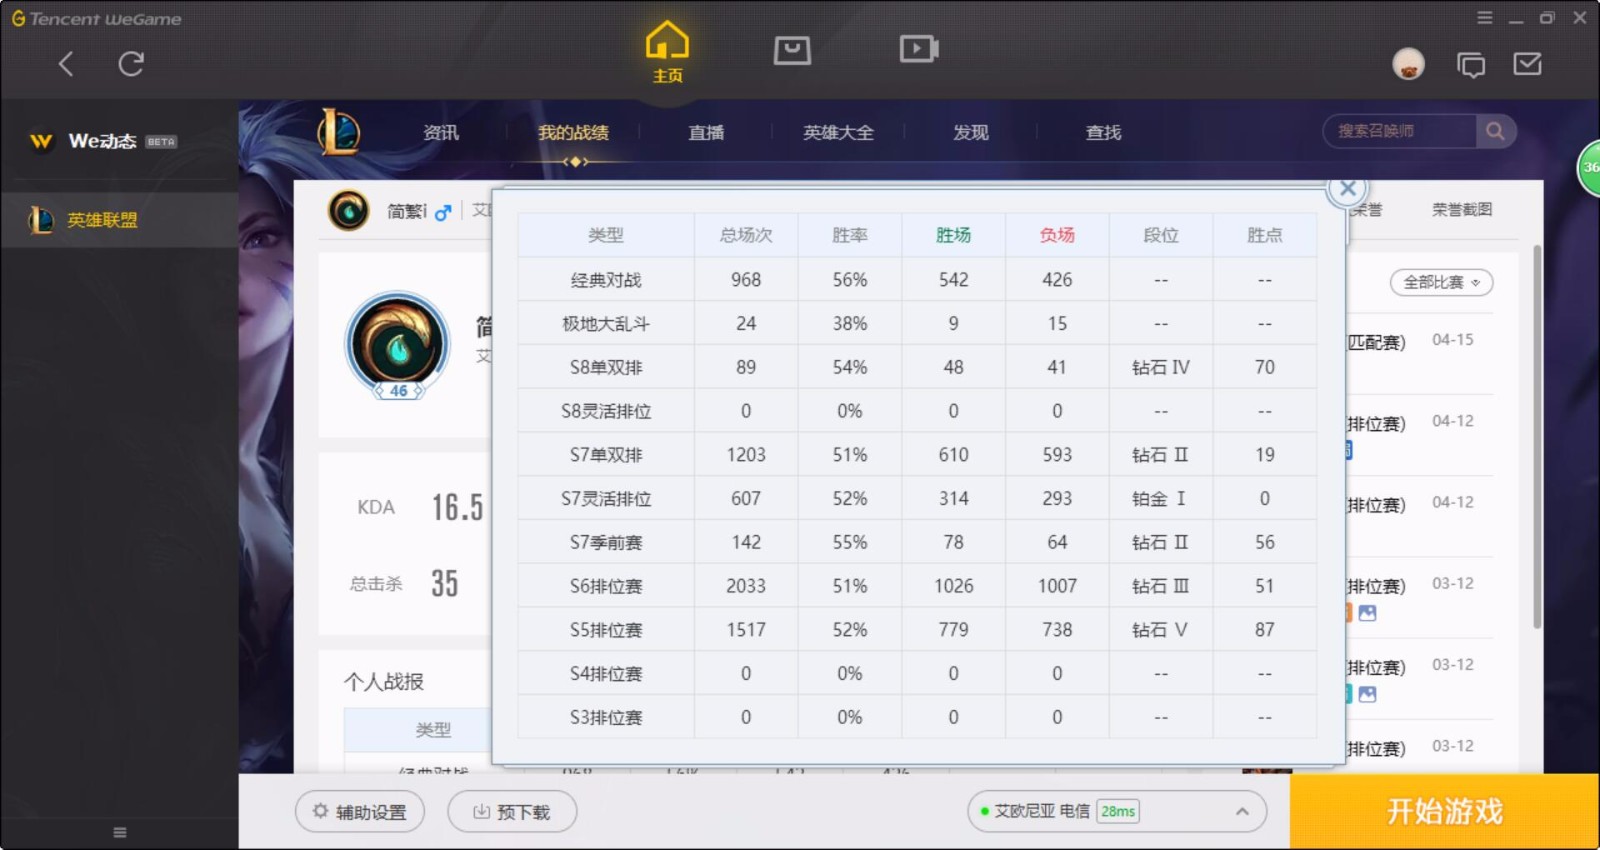Click the 辅助设置 button
The height and width of the screenshot is (850, 1600).
click(x=360, y=812)
